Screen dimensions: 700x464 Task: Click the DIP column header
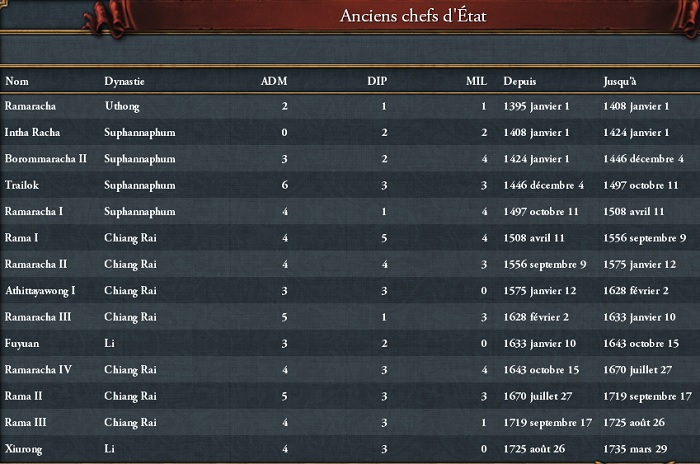[x=377, y=81]
